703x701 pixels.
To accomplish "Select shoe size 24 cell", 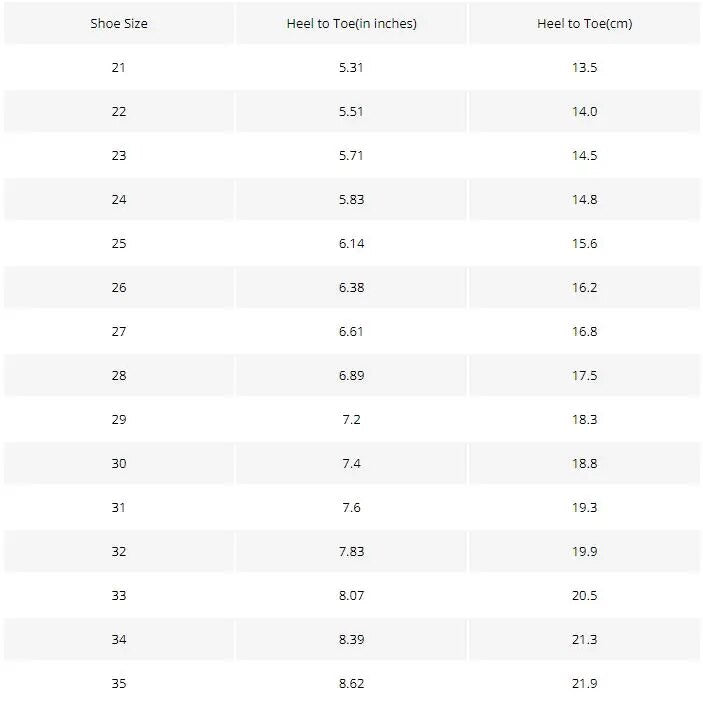I will (x=119, y=200).
